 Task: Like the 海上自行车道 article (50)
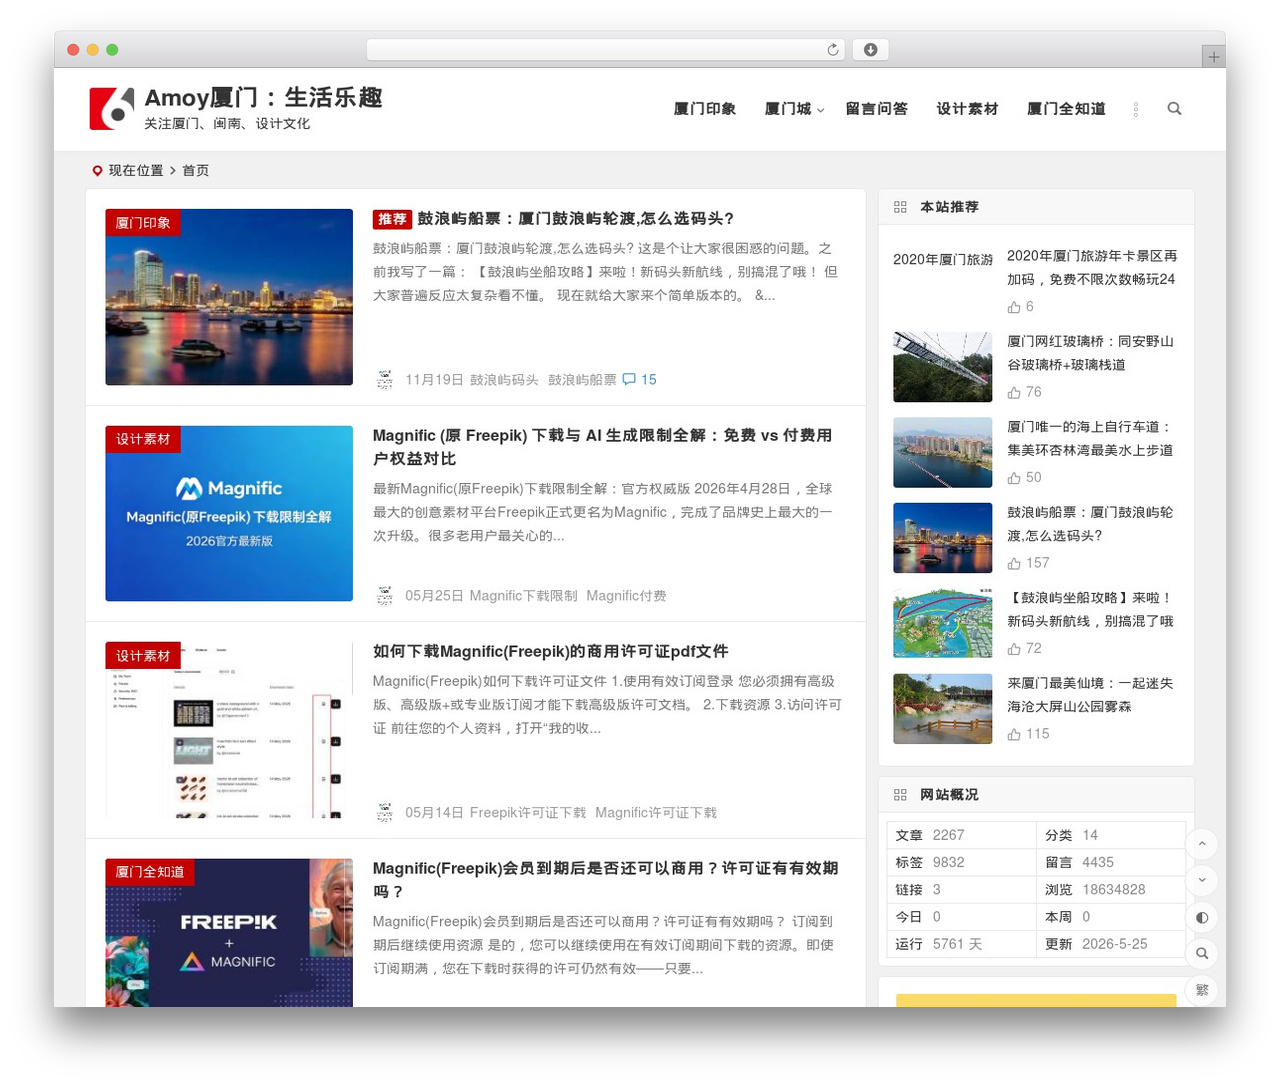[1024, 478]
